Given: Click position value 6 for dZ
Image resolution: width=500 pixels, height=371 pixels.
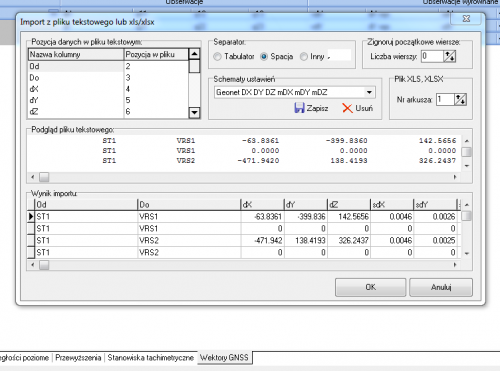Looking at the screenshot, I should 156,112.
